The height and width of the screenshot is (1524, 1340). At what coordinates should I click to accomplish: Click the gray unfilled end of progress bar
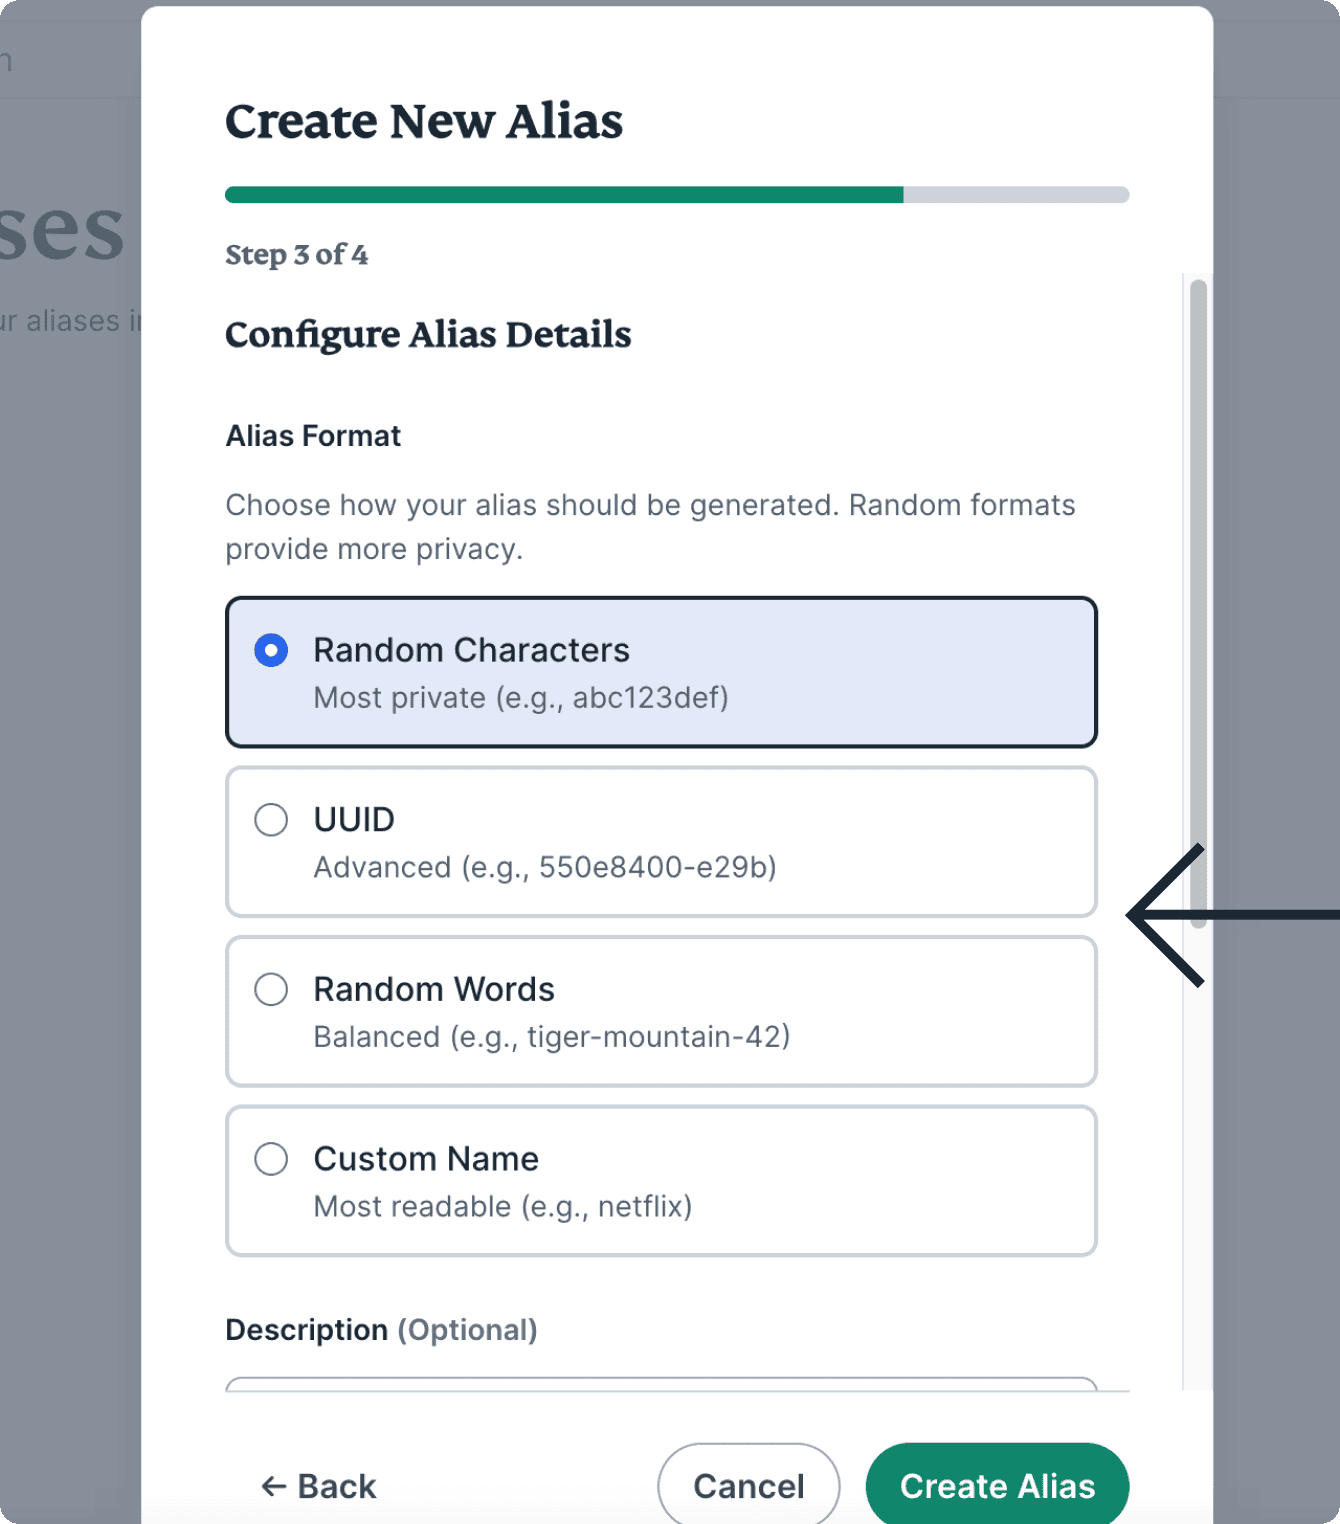click(1016, 195)
